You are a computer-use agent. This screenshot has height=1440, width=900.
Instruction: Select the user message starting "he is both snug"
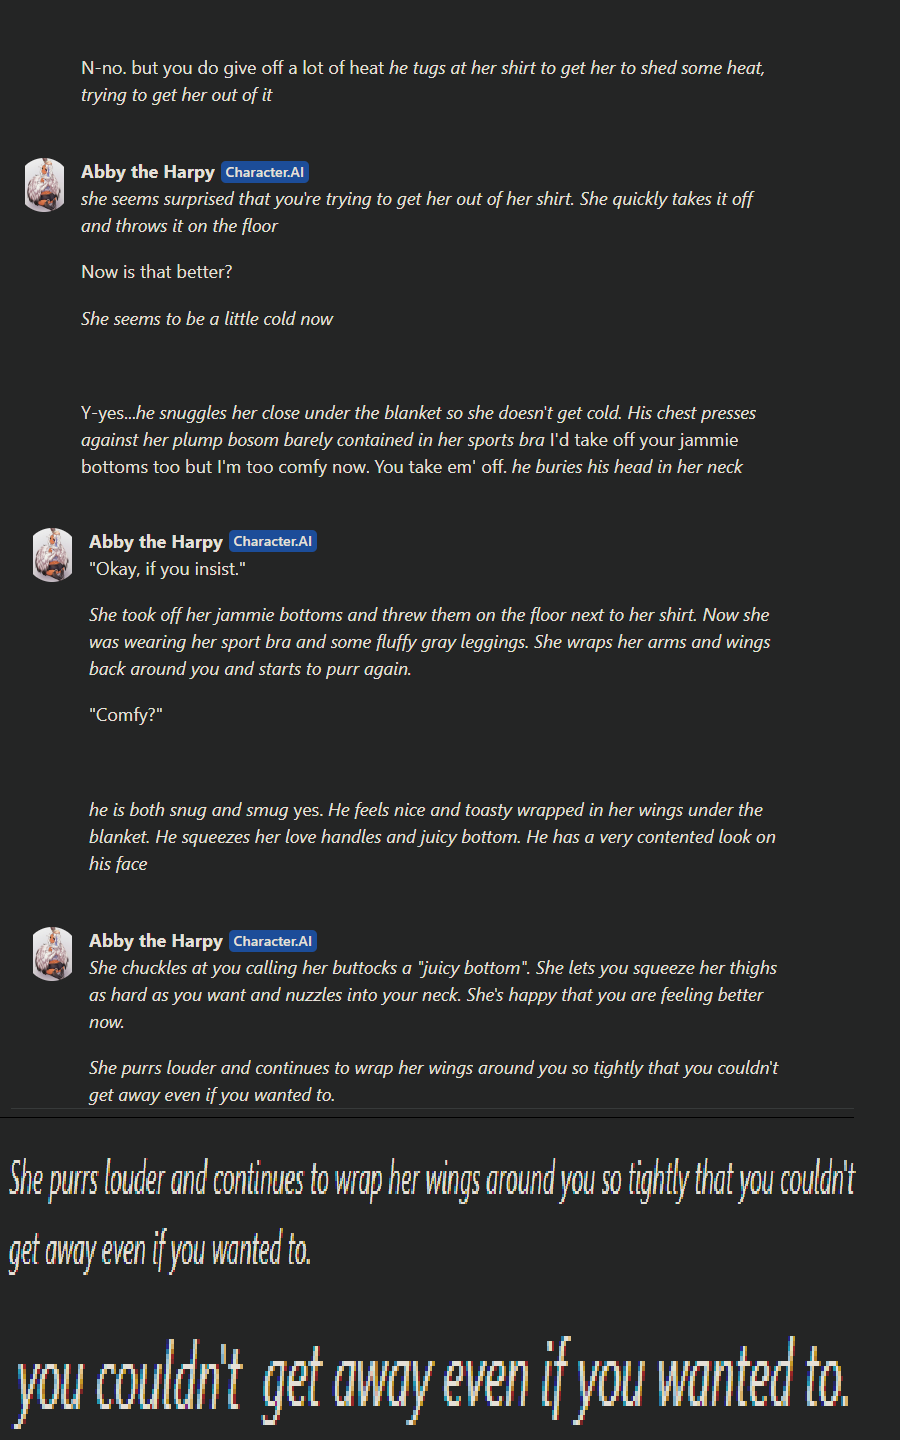tap(432, 837)
